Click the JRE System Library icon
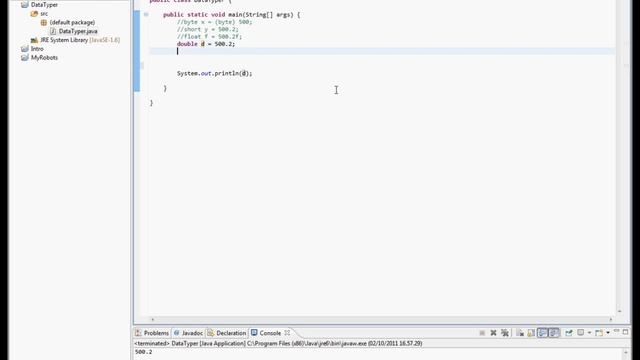640x360 pixels. tap(34, 40)
